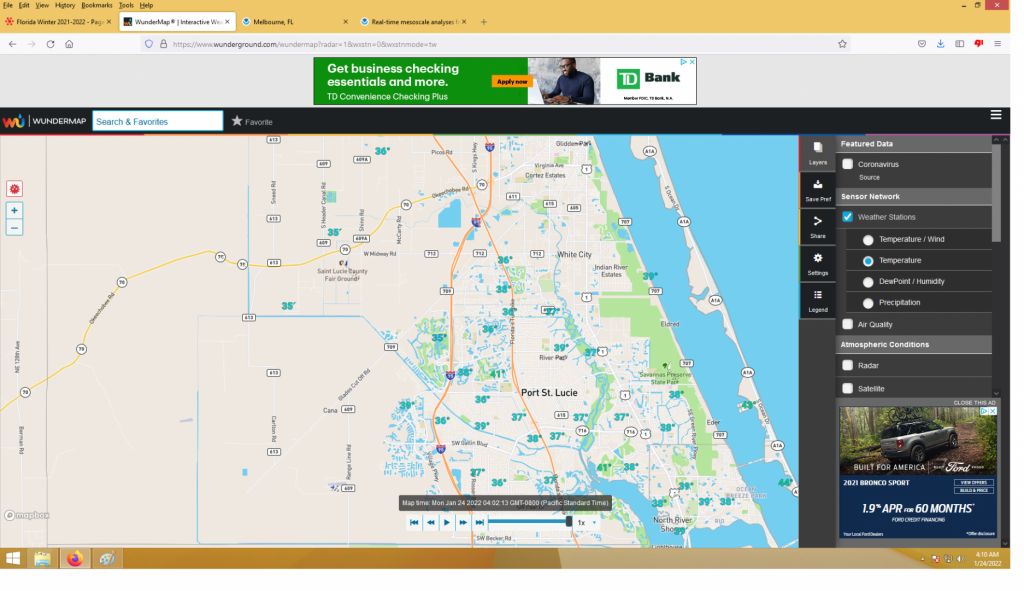
Task: Select the DewPoint / Humidity option
Action: point(868,282)
